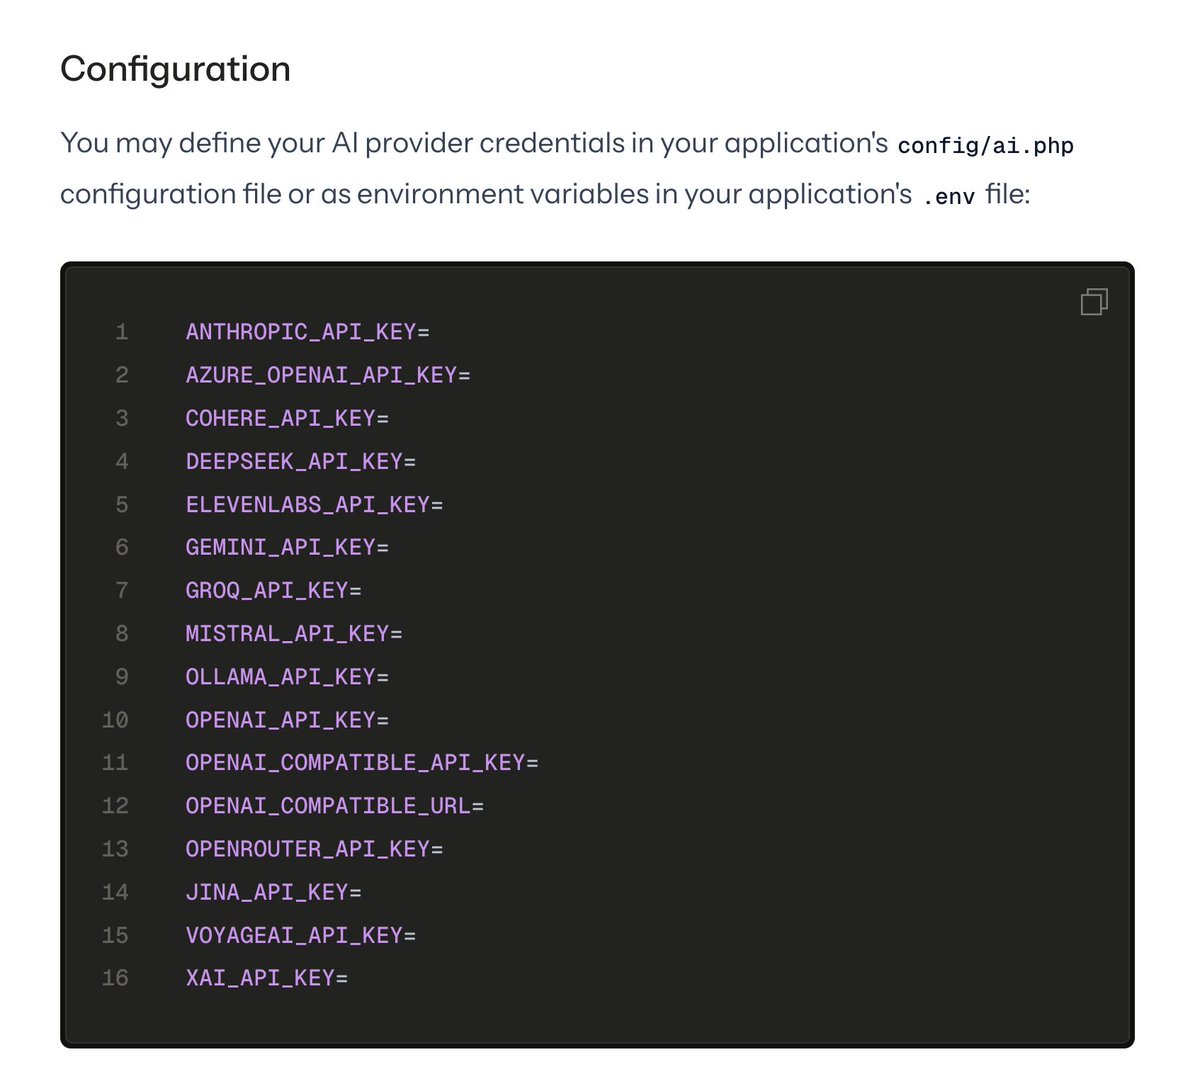Click the JINA_API_KEY= line
This screenshot has width=1200, height=1091.
(x=273, y=891)
